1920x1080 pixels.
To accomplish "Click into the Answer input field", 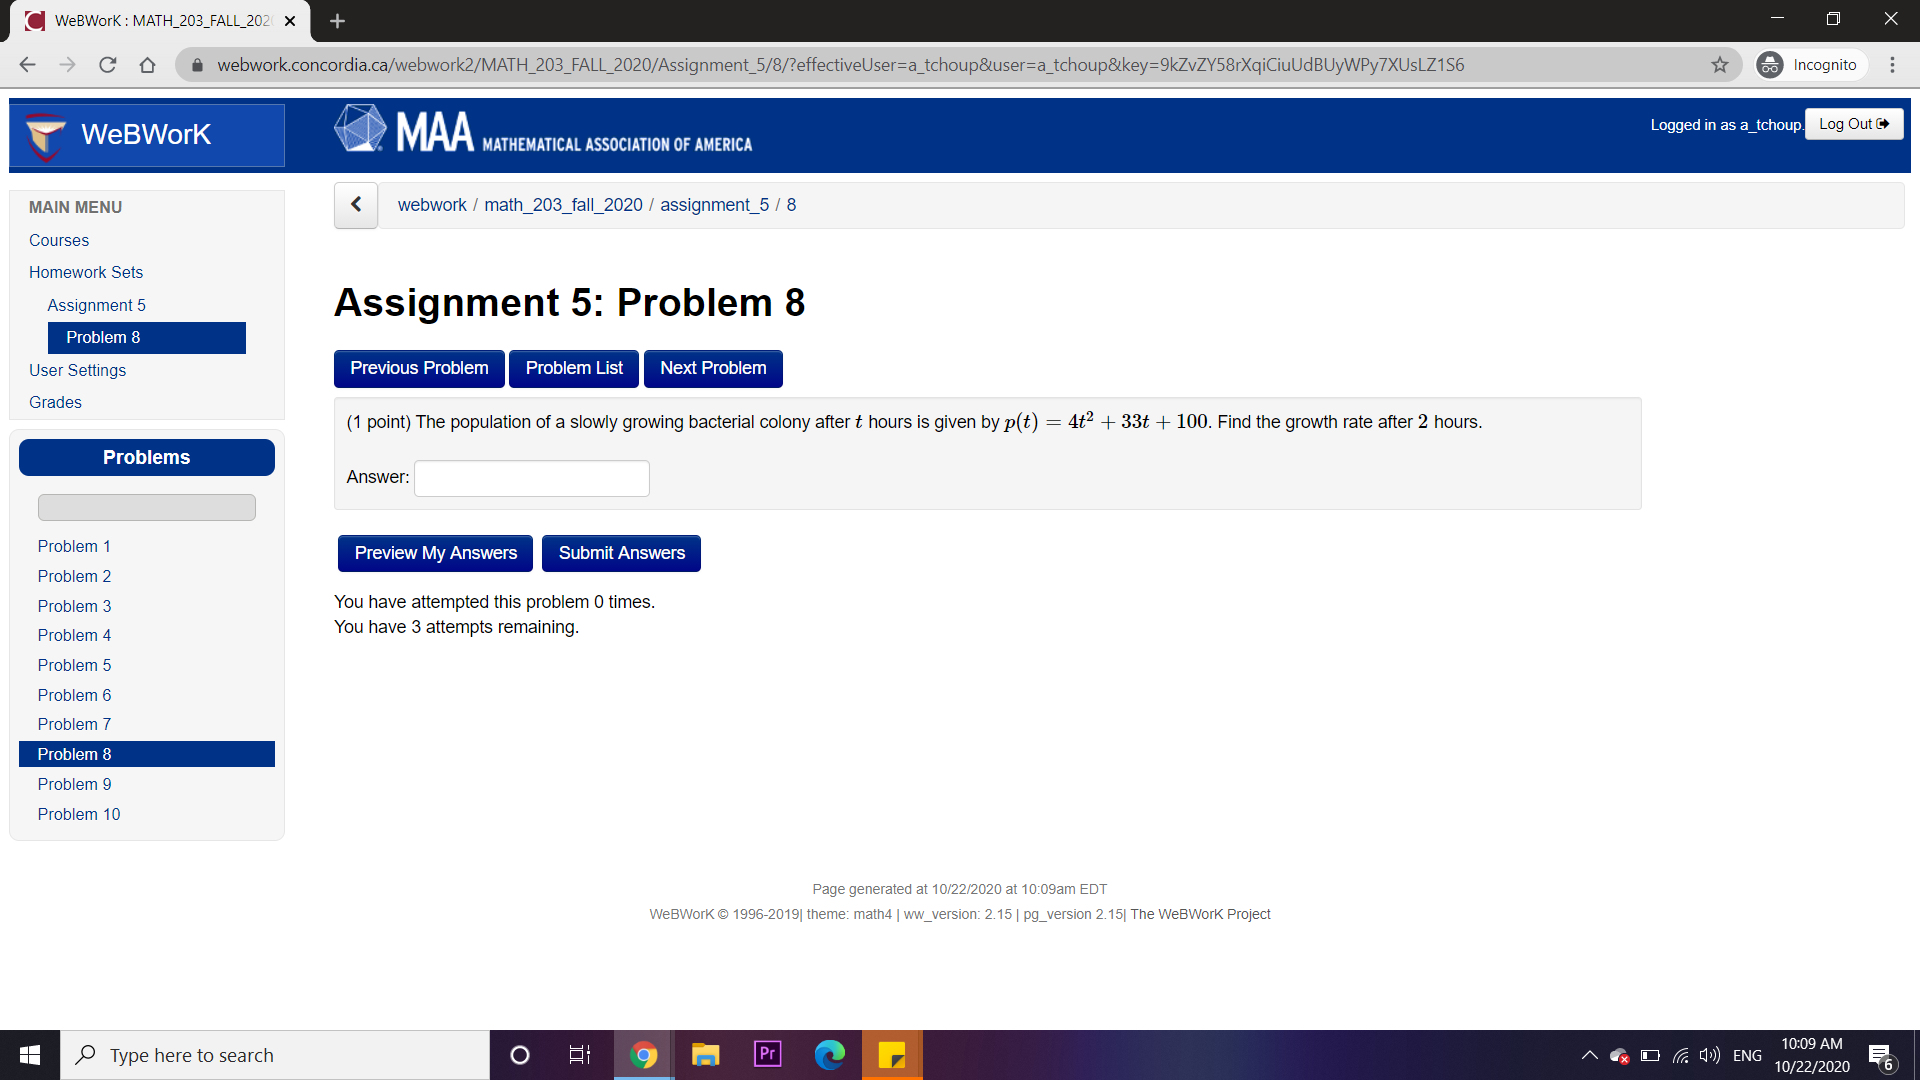I will pos(532,478).
